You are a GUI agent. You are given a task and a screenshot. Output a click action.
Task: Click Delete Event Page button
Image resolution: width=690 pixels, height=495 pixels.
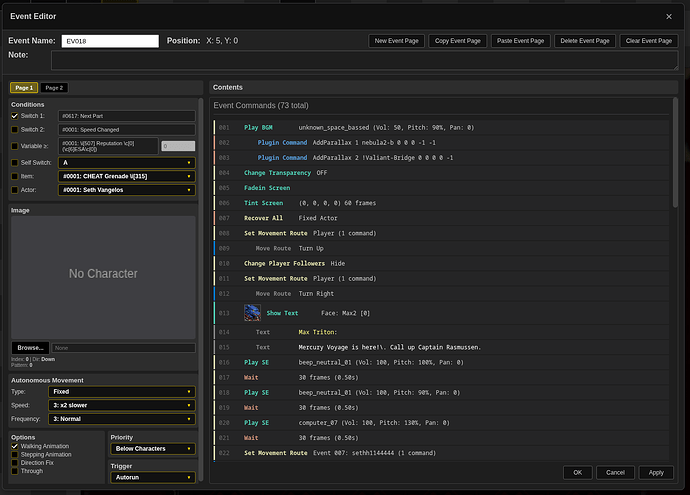point(585,41)
